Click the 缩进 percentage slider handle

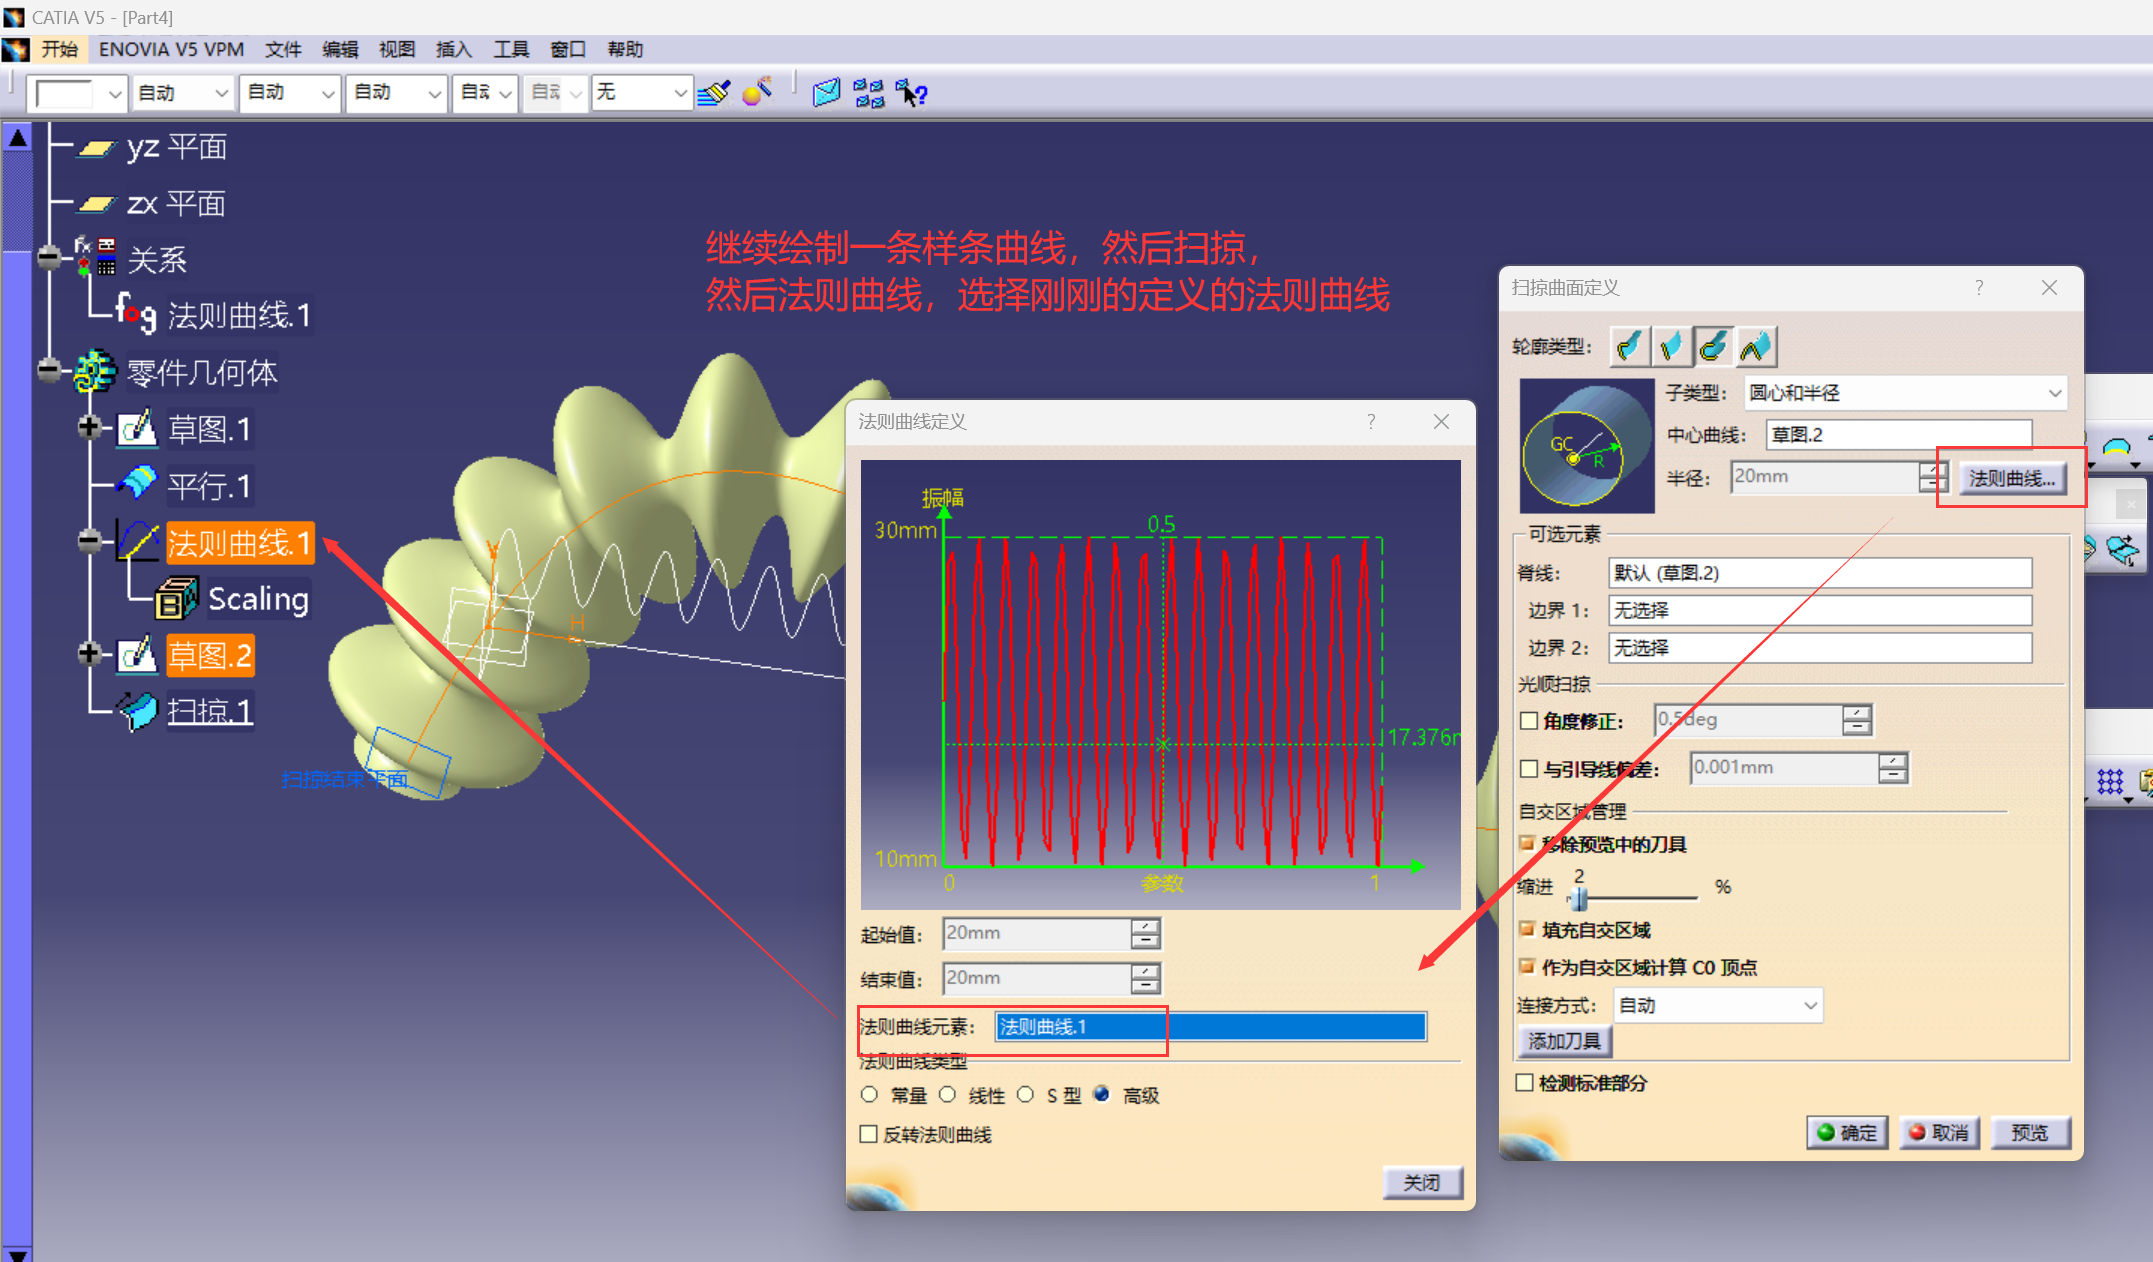[1579, 897]
